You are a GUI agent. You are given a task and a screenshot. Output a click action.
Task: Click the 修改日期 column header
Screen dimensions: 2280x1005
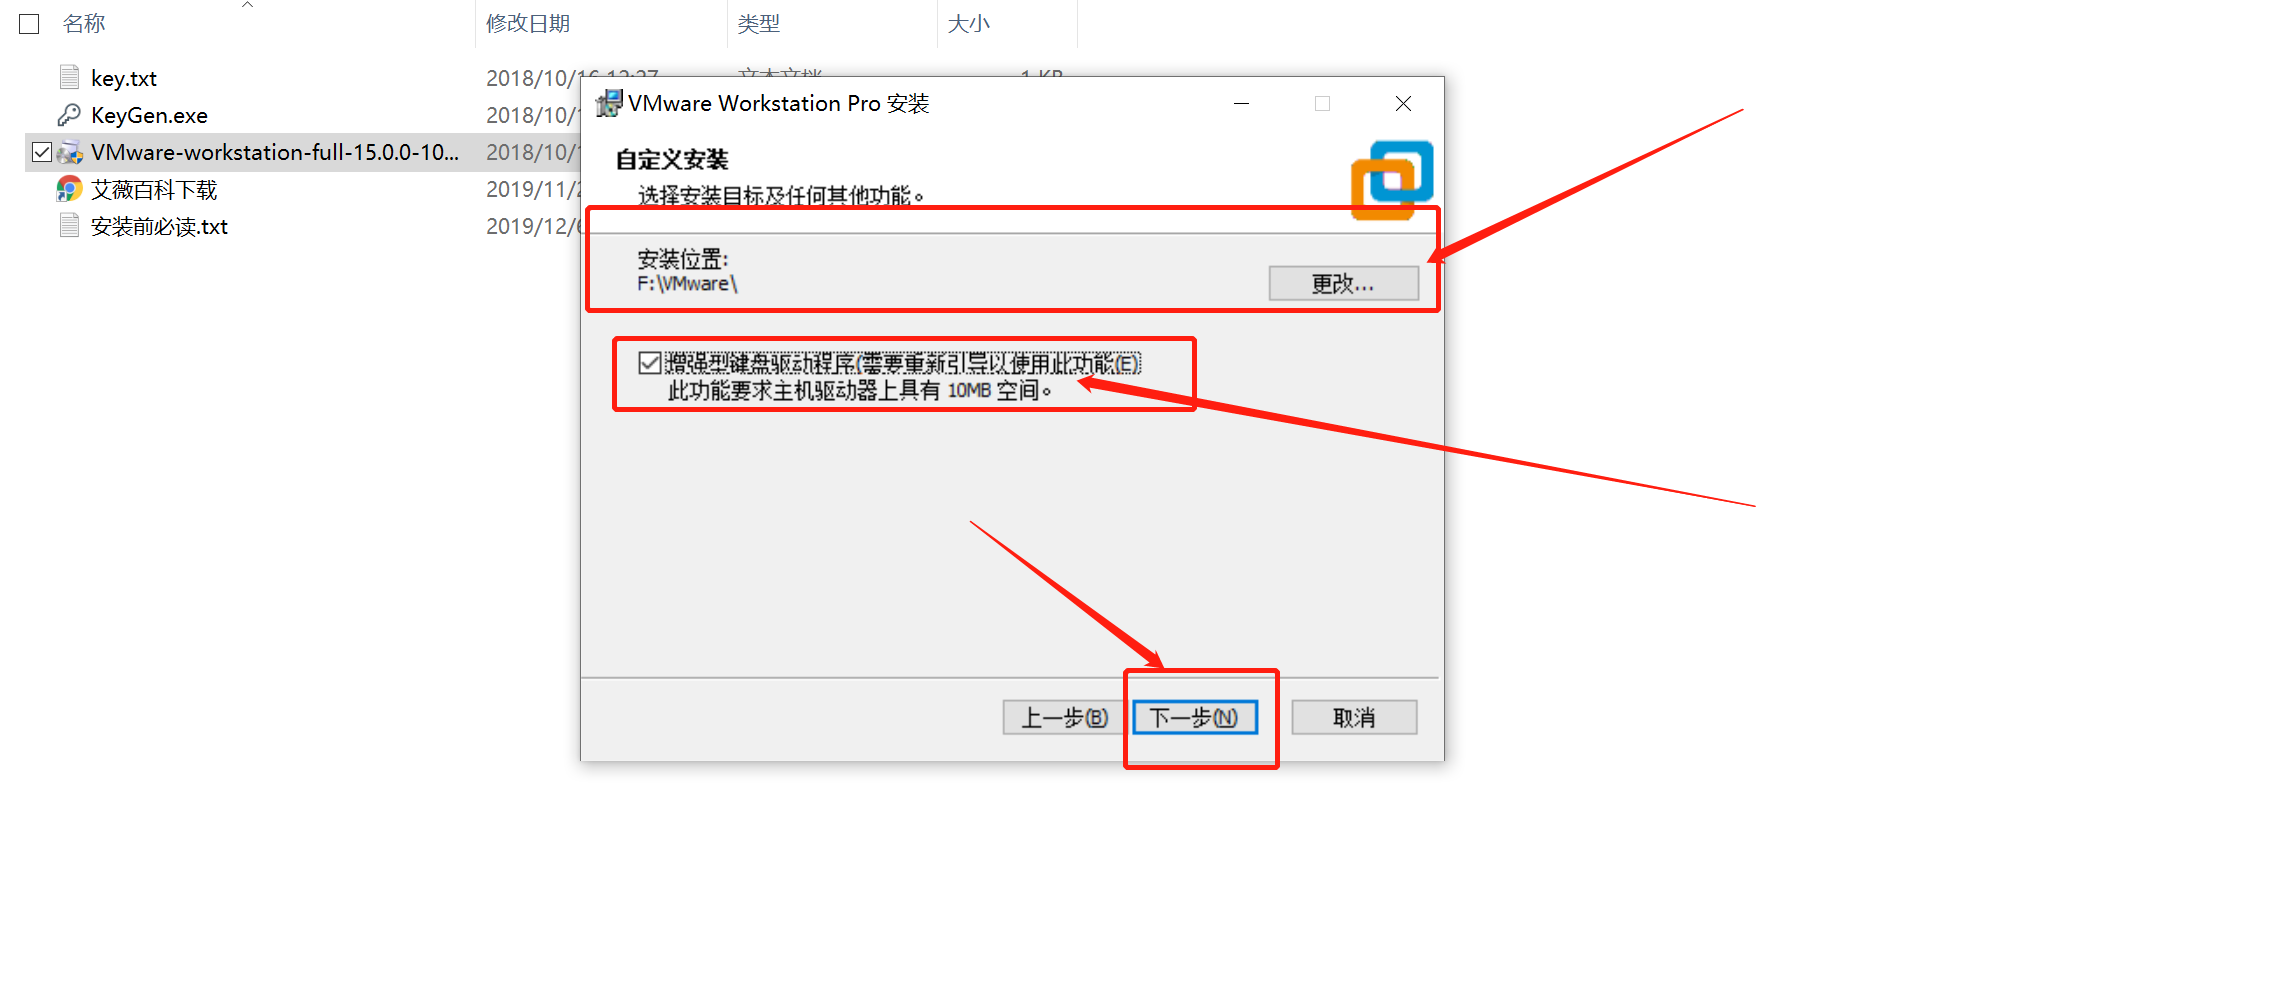point(527,23)
